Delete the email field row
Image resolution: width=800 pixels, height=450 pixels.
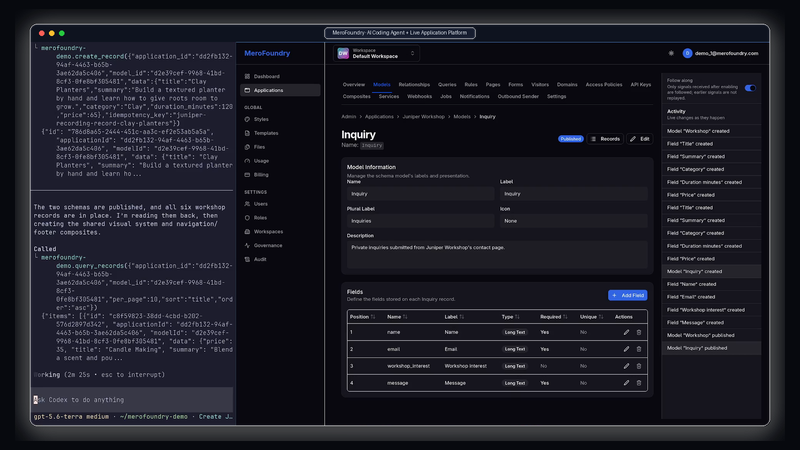point(639,349)
